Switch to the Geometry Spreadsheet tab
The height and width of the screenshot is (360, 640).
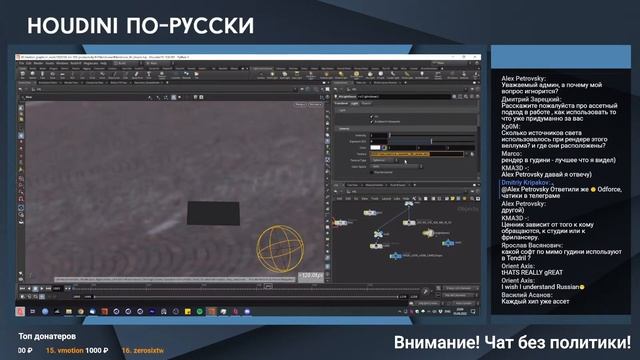pos(147,82)
